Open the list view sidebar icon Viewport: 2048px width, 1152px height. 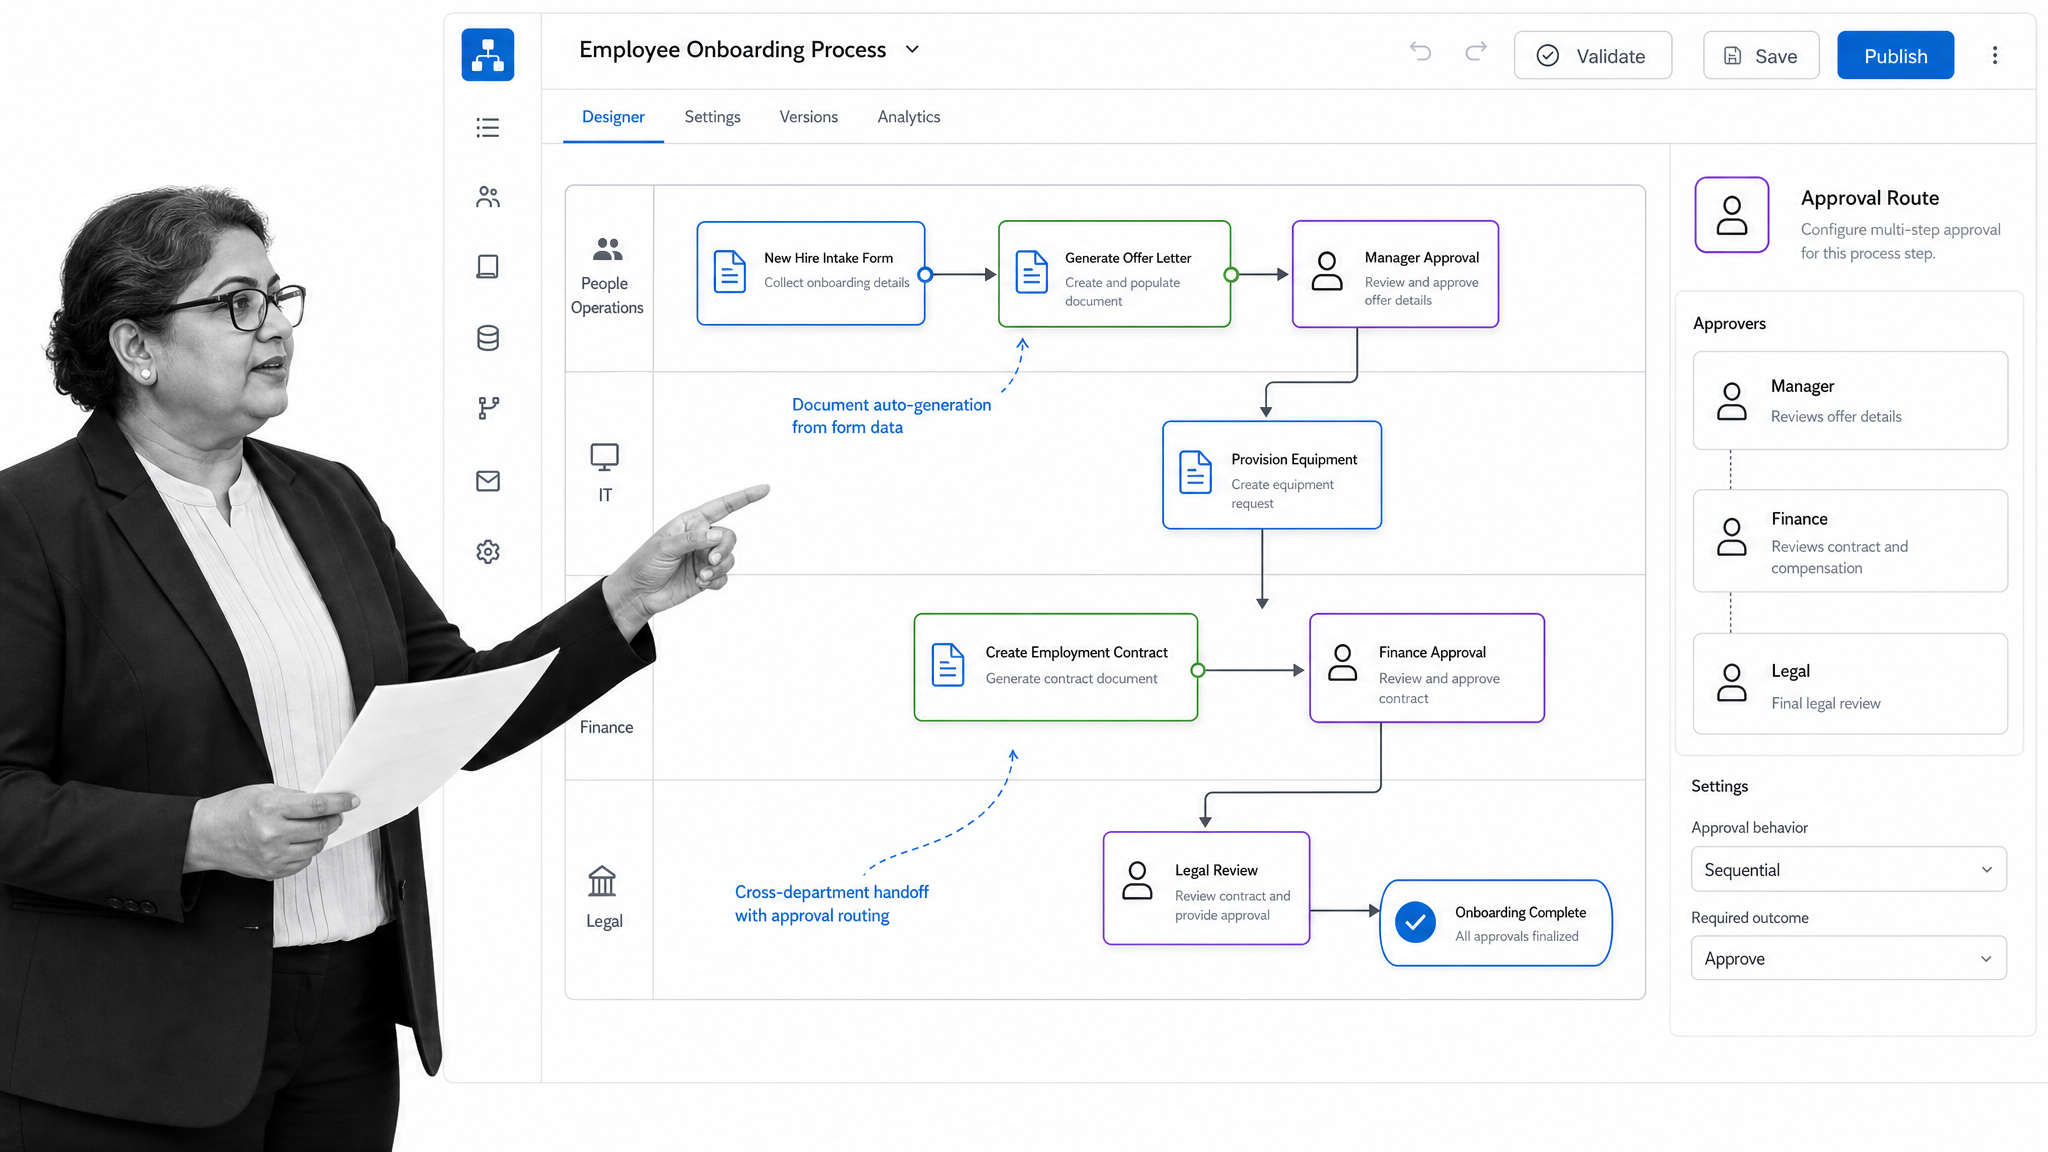(488, 128)
